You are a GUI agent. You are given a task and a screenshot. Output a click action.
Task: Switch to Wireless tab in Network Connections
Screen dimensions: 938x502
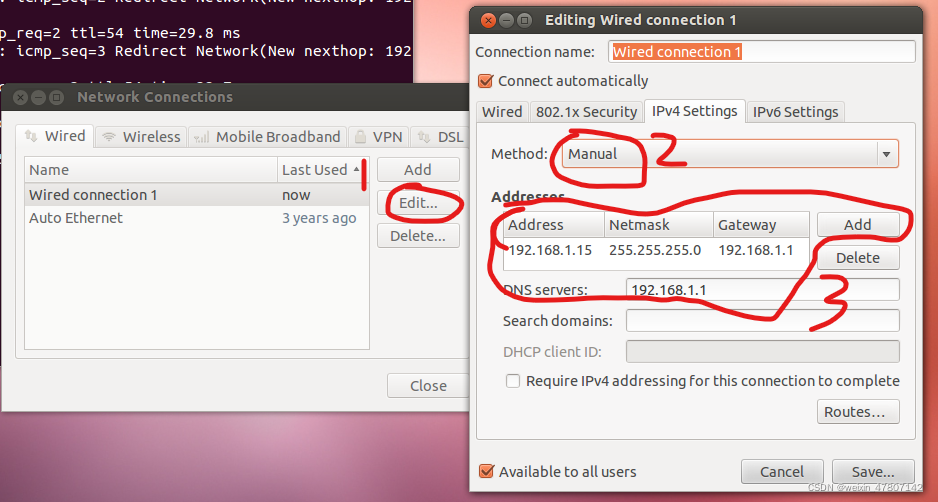pos(141,137)
